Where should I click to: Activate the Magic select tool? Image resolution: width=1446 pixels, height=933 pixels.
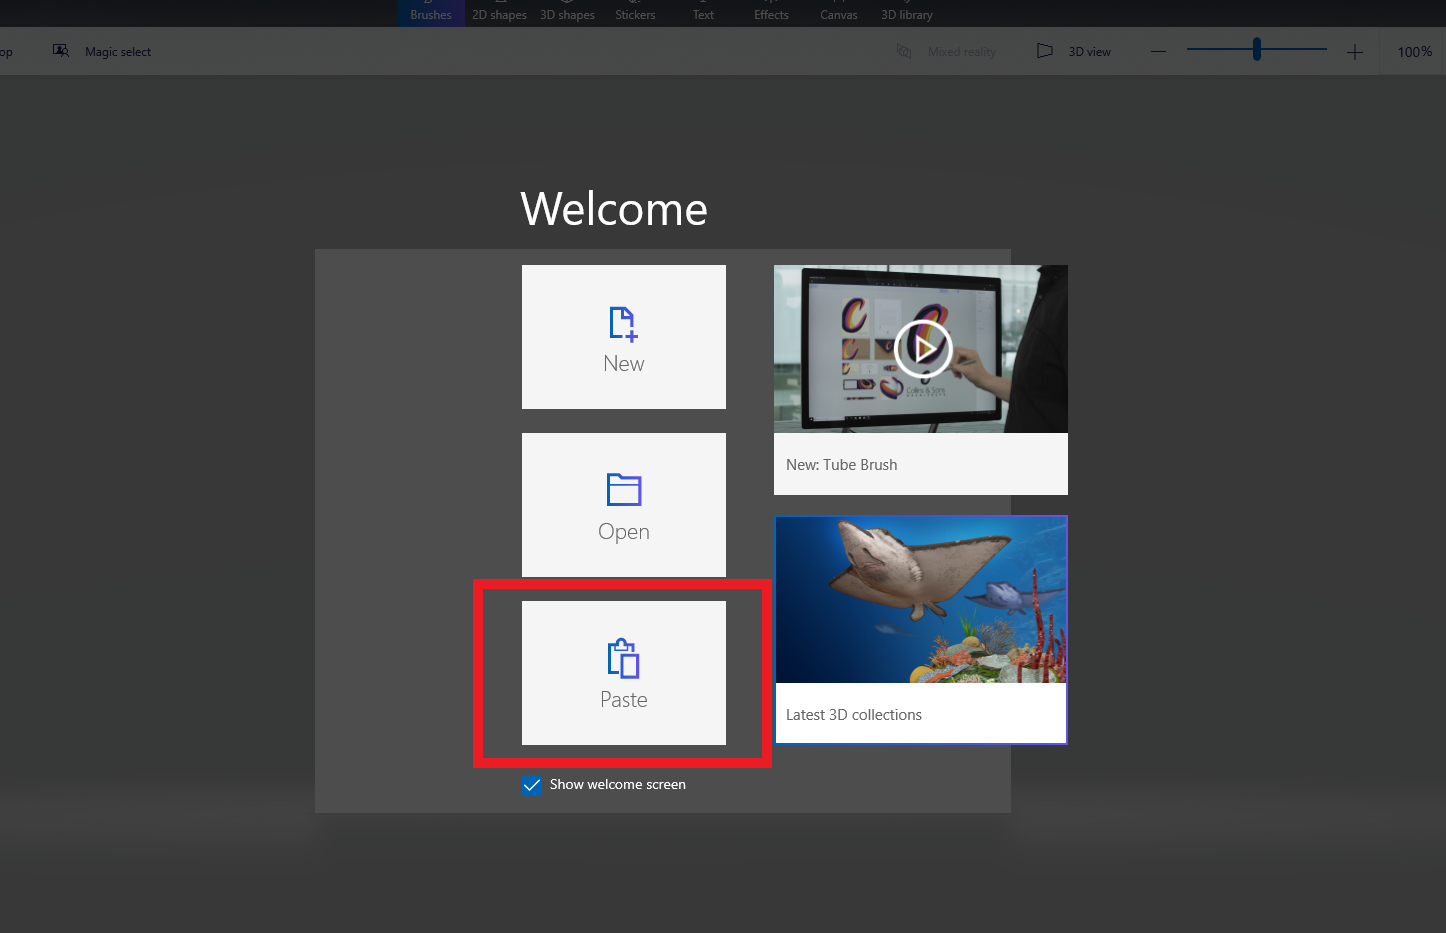point(102,51)
